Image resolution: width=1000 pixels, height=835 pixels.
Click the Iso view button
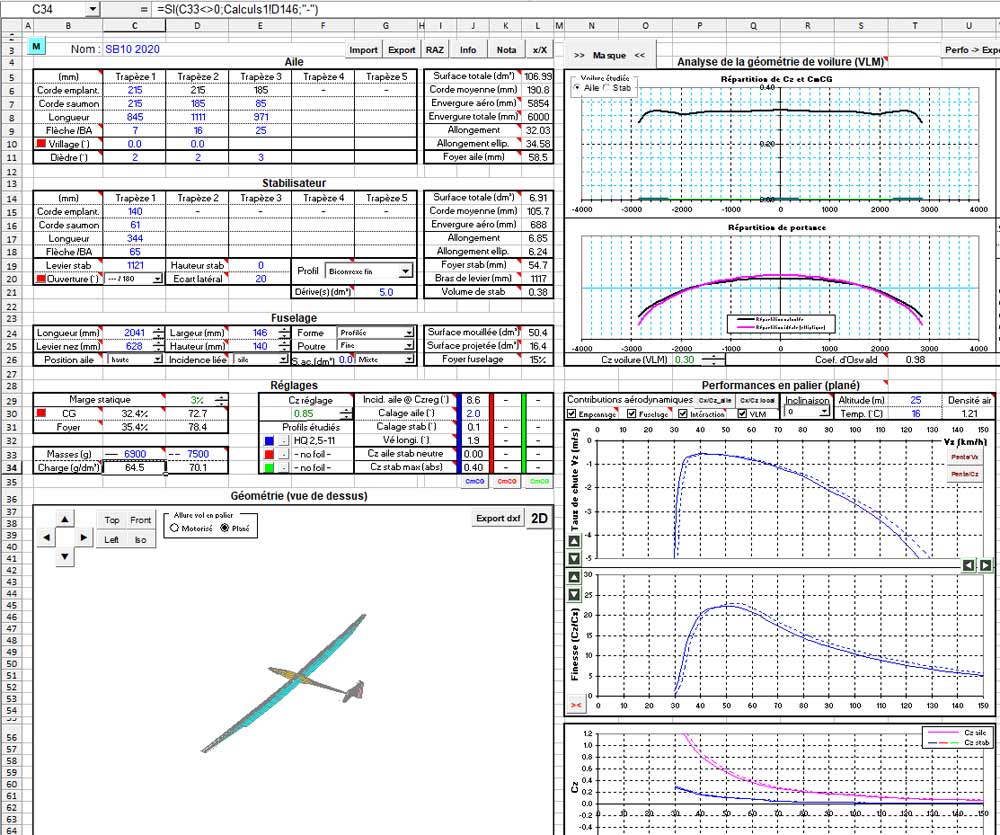click(140, 540)
